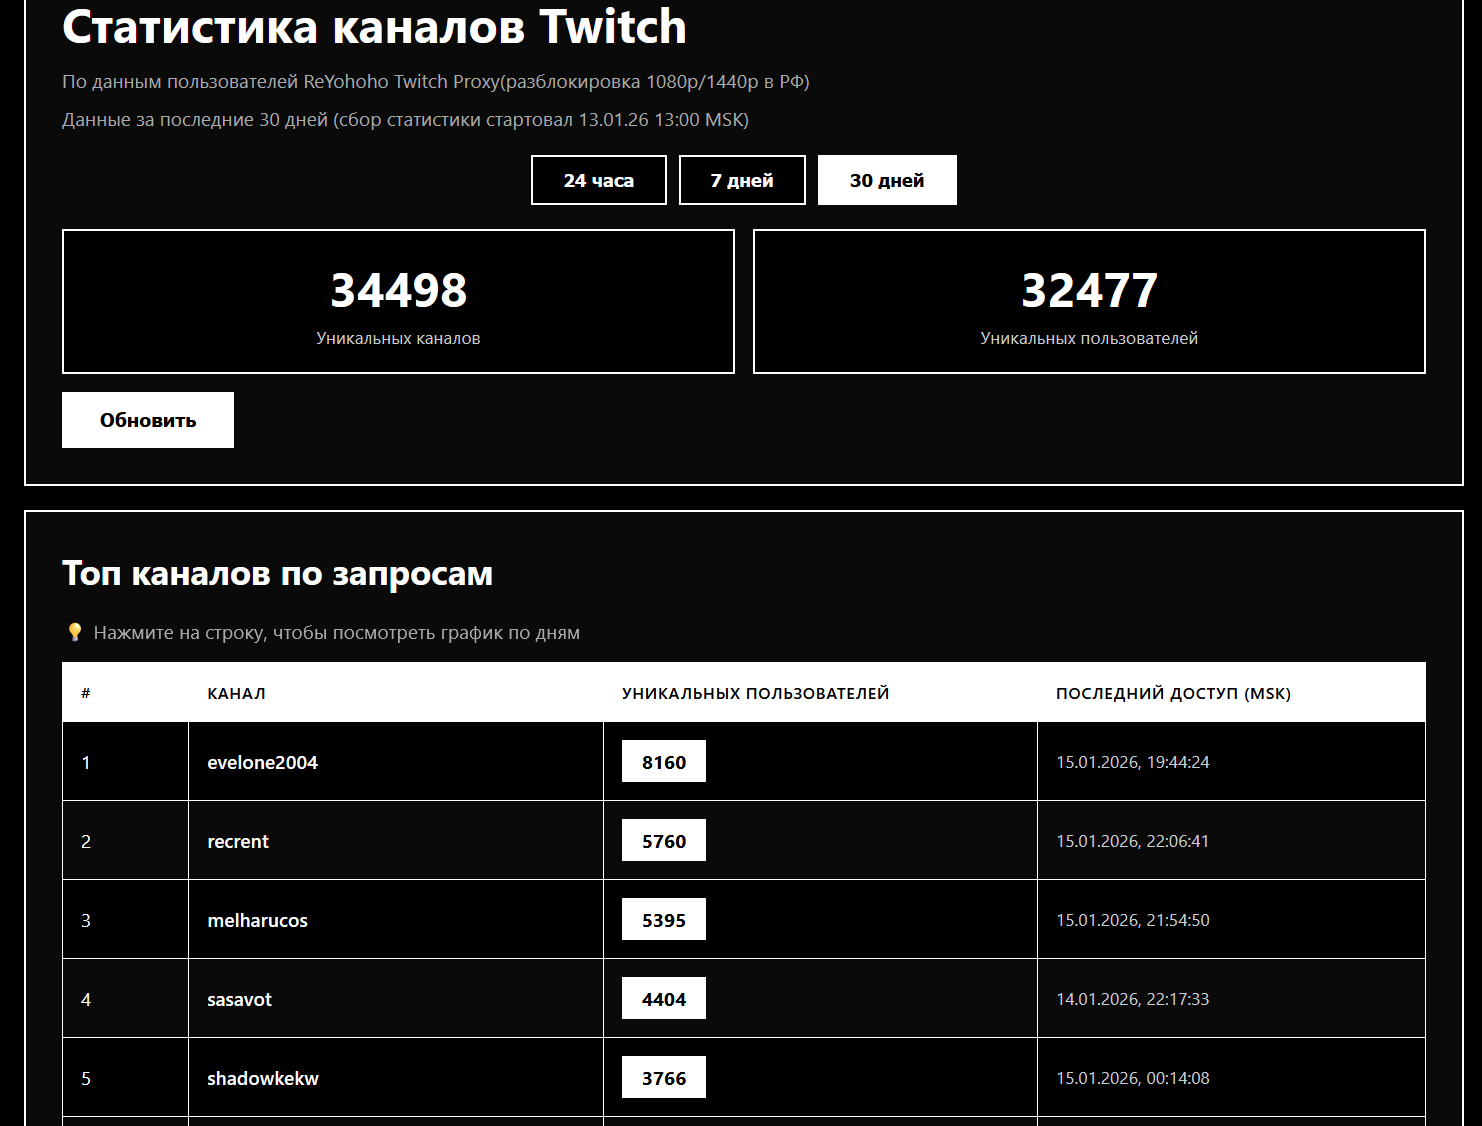
Task: Click the 5760 unique users badge
Action: (664, 840)
